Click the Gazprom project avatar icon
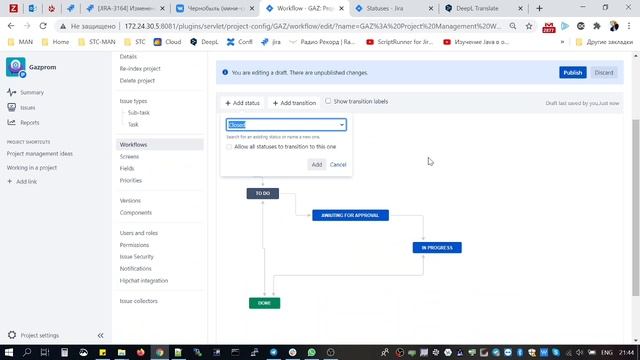 [16, 67]
